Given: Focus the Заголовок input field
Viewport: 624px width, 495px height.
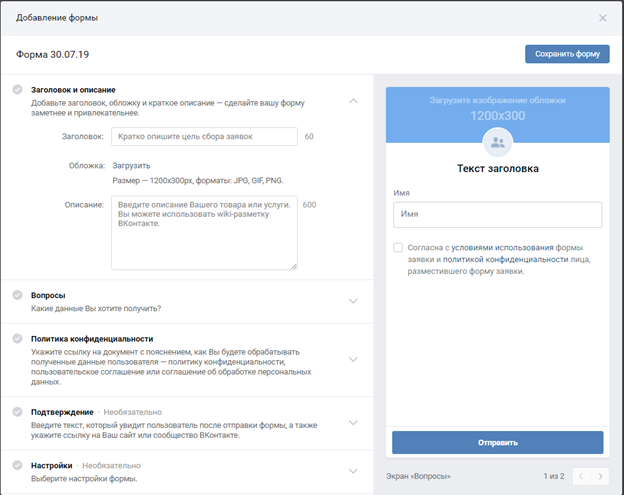Looking at the screenshot, I should [x=204, y=136].
